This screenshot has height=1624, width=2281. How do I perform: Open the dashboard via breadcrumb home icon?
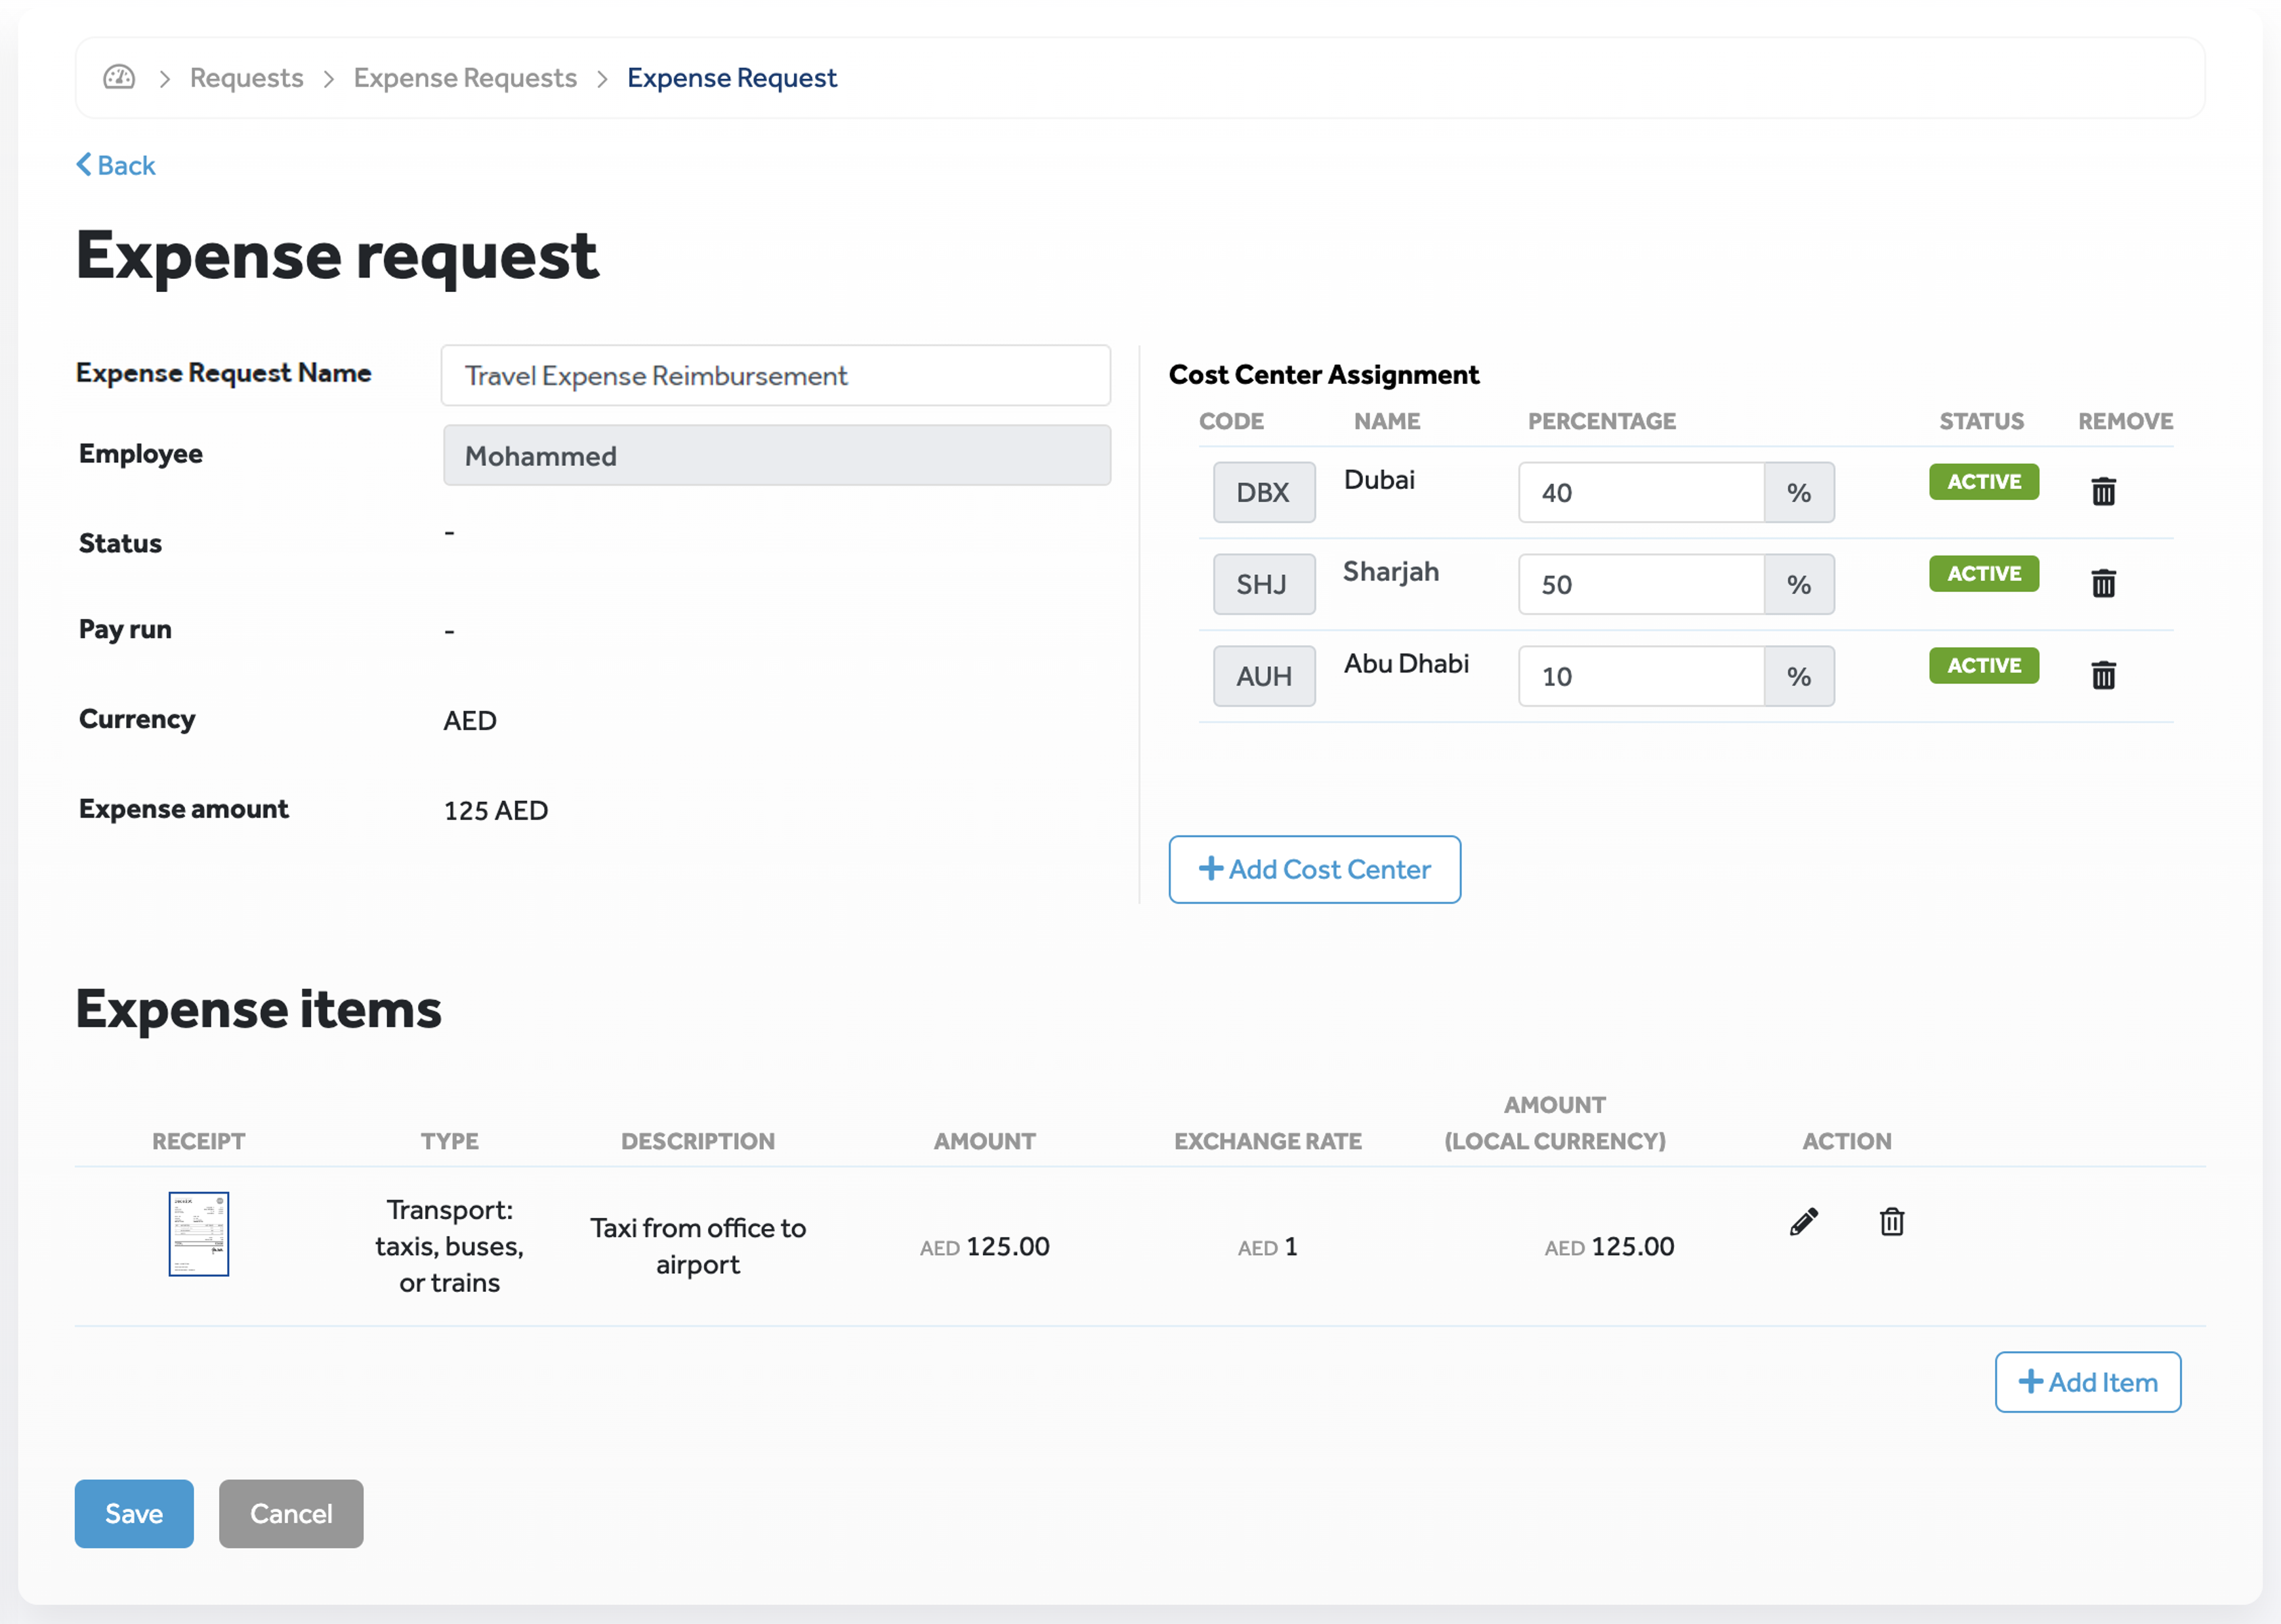point(118,77)
